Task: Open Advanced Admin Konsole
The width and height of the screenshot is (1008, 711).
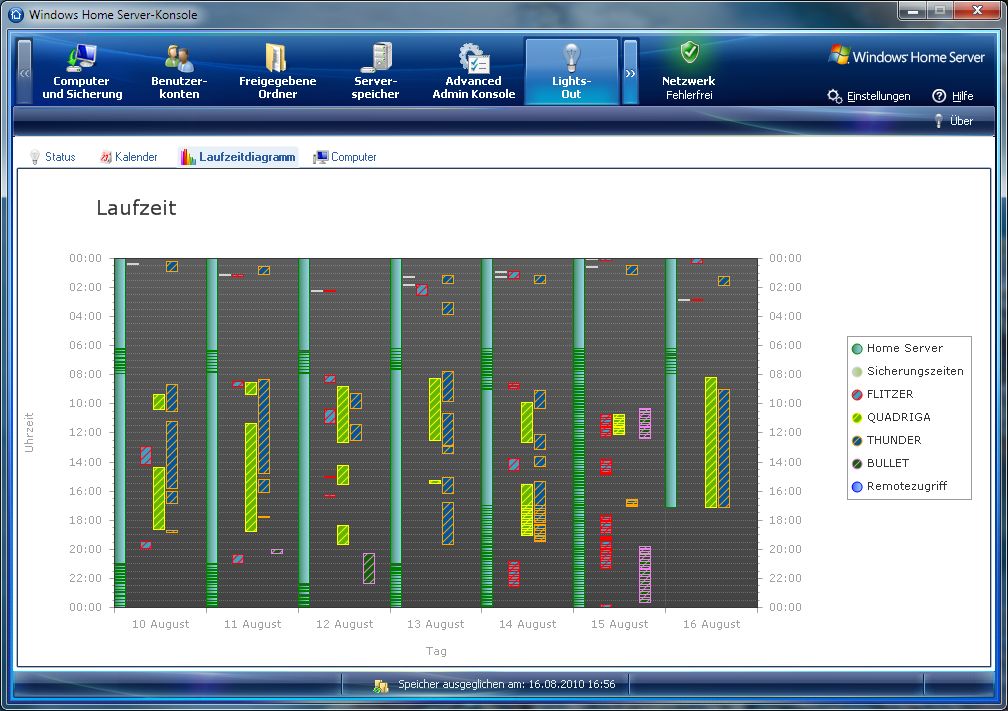Action: [x=474, y=71]
